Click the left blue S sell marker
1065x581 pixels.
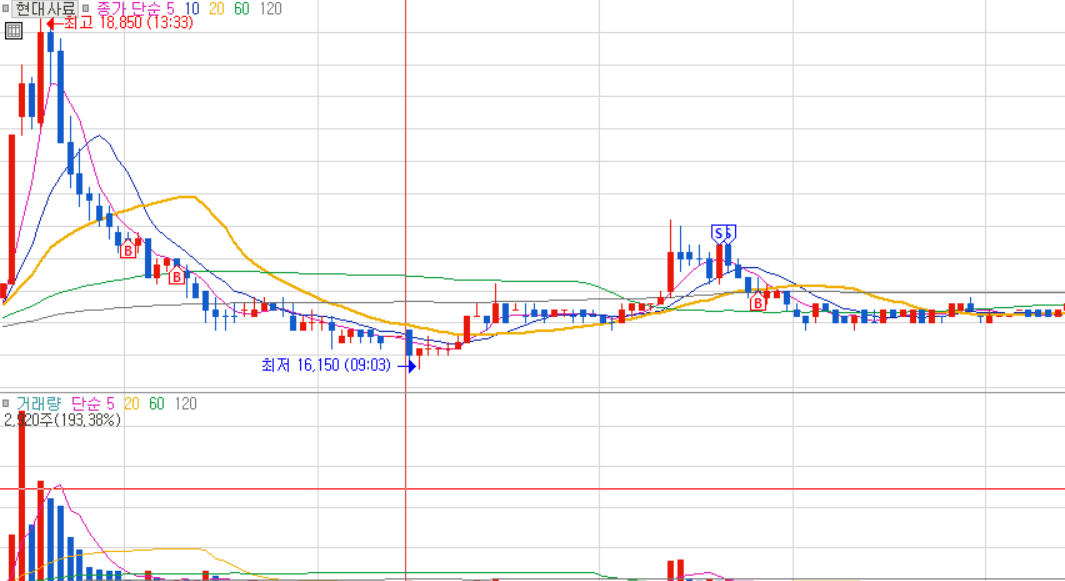pyautogui.click(x=719, y=234)
